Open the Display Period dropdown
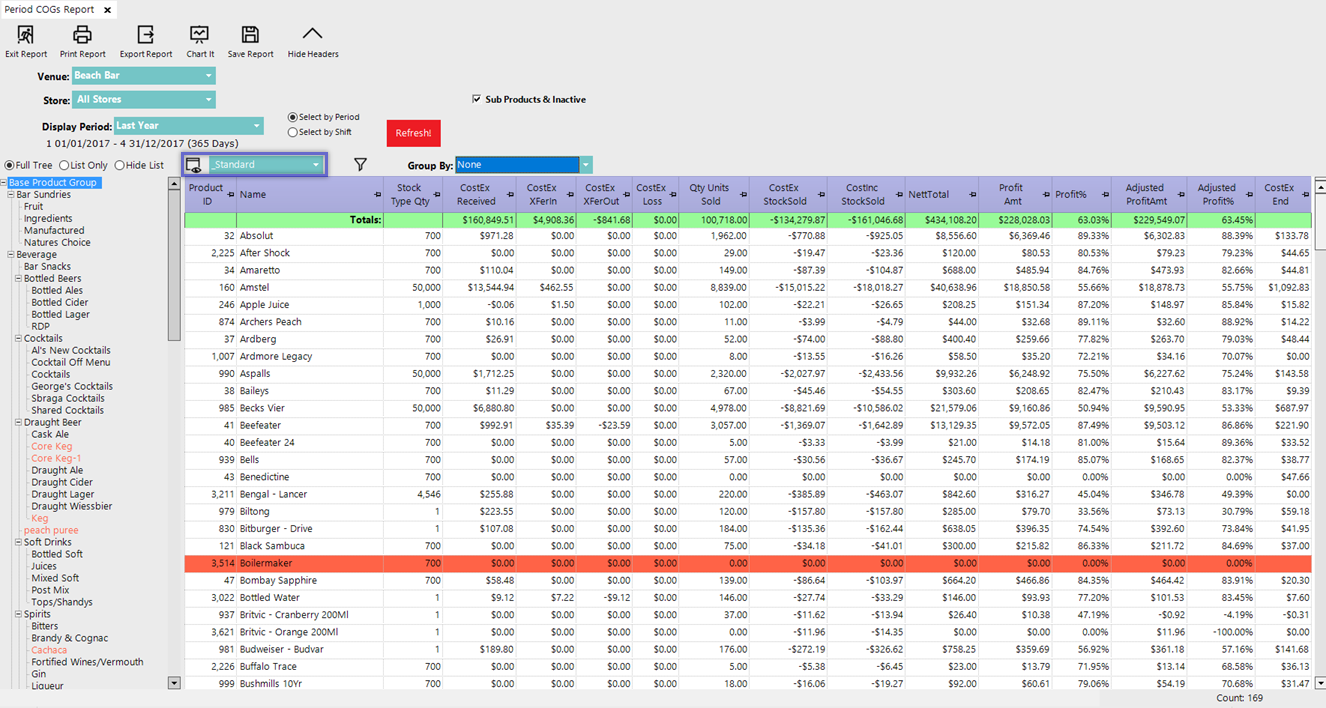 tap(257, 126)
